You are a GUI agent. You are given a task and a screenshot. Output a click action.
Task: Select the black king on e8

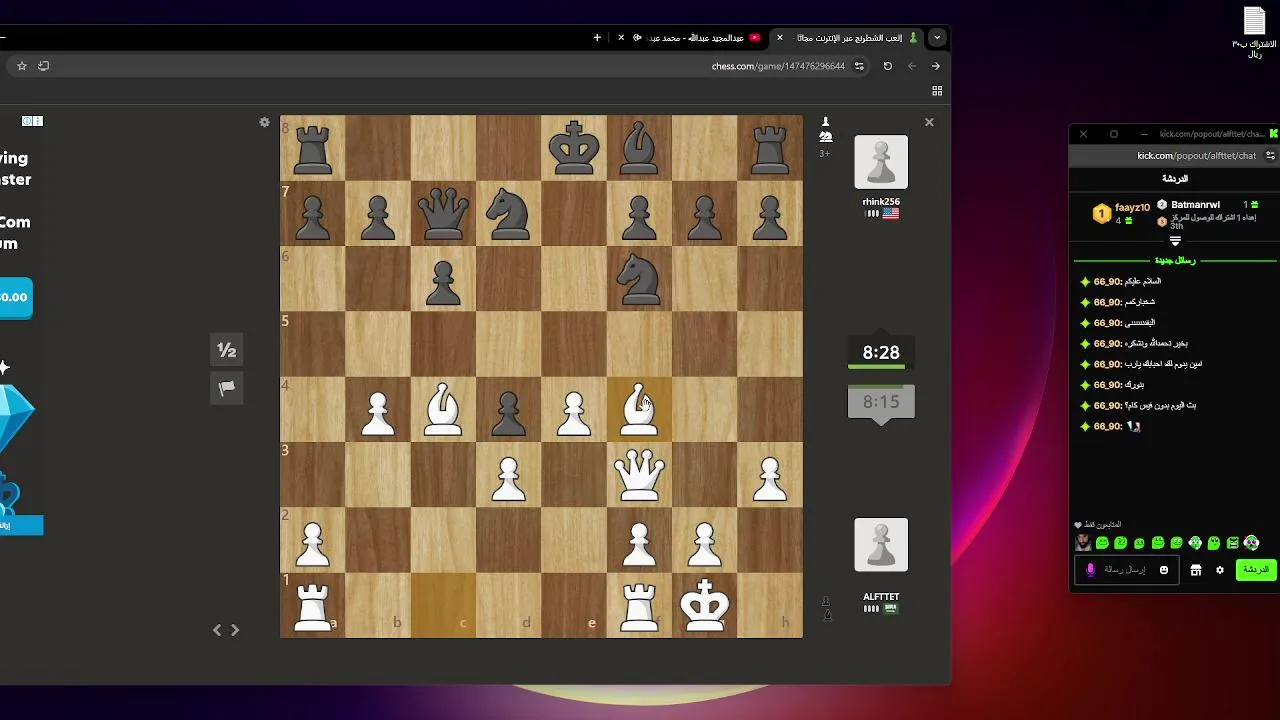click(574, 148)
